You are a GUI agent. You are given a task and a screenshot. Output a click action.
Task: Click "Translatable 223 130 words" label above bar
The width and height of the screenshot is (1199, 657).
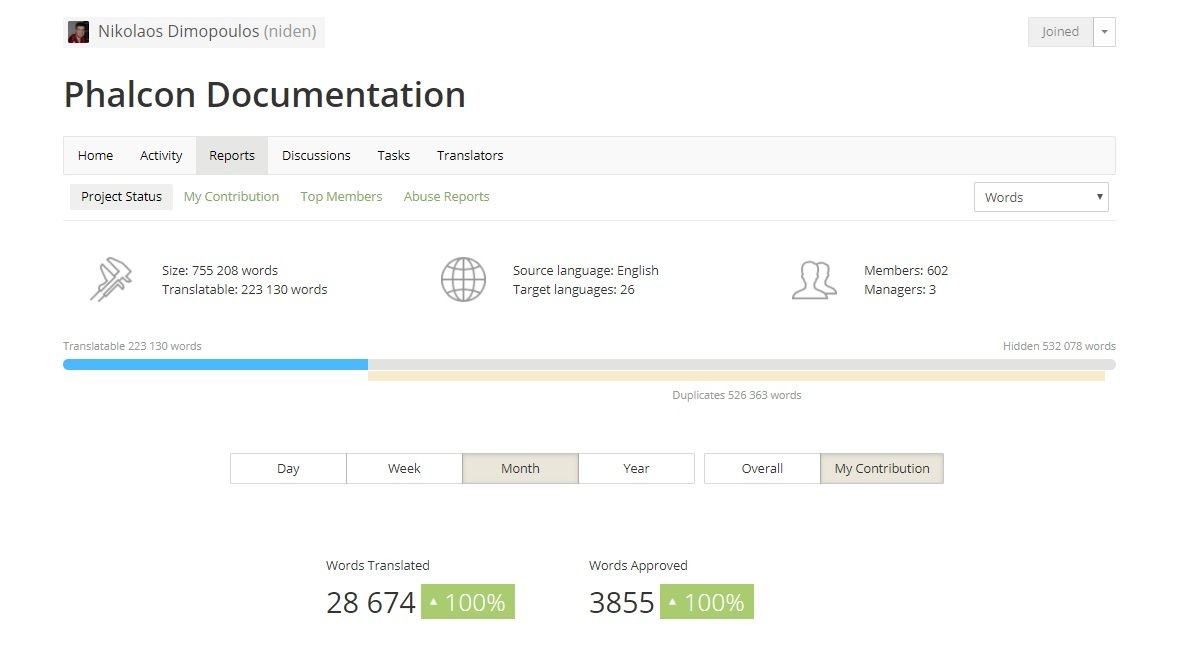click(x=132, y=346)
